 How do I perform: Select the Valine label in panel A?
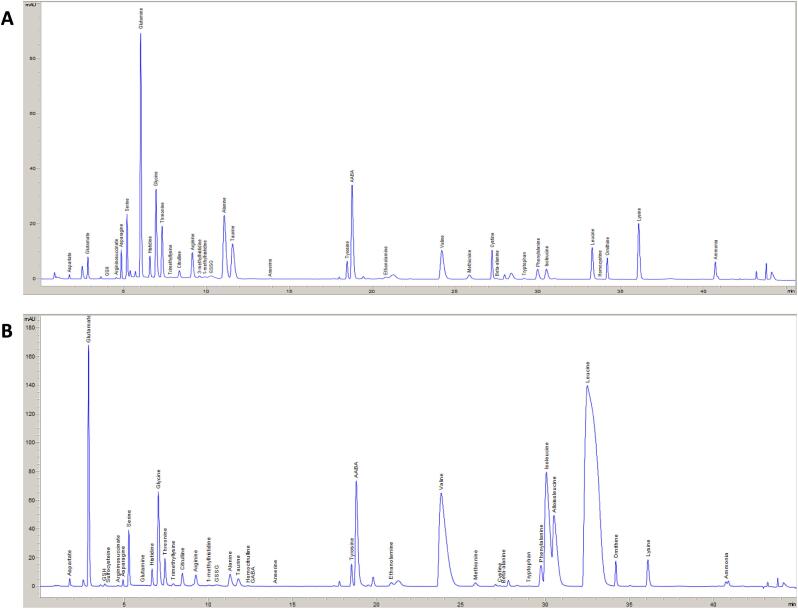click(x=442, y=241)
